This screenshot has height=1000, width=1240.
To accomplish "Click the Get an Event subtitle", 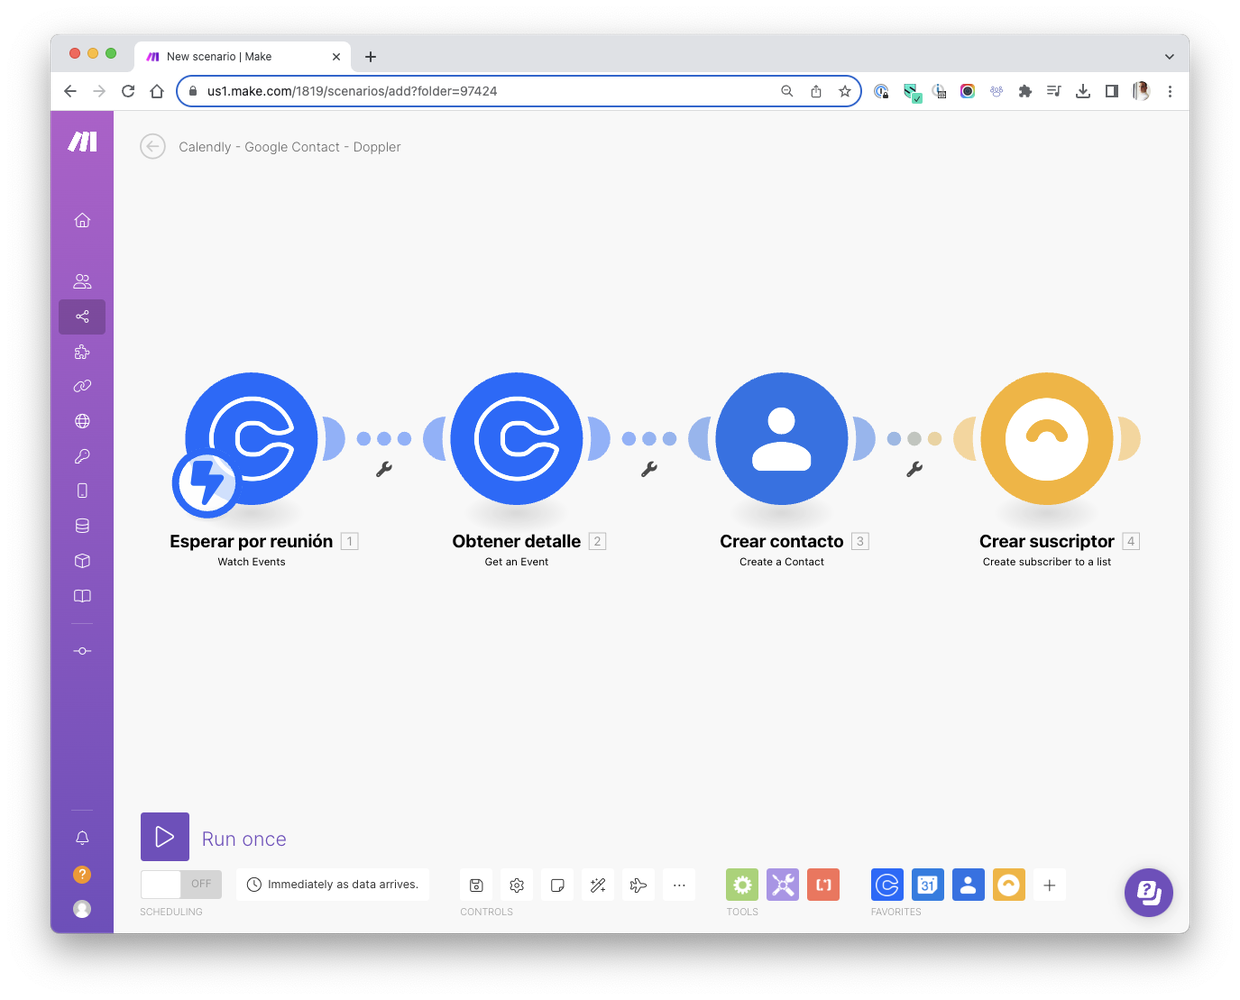I will pos(516,562).
